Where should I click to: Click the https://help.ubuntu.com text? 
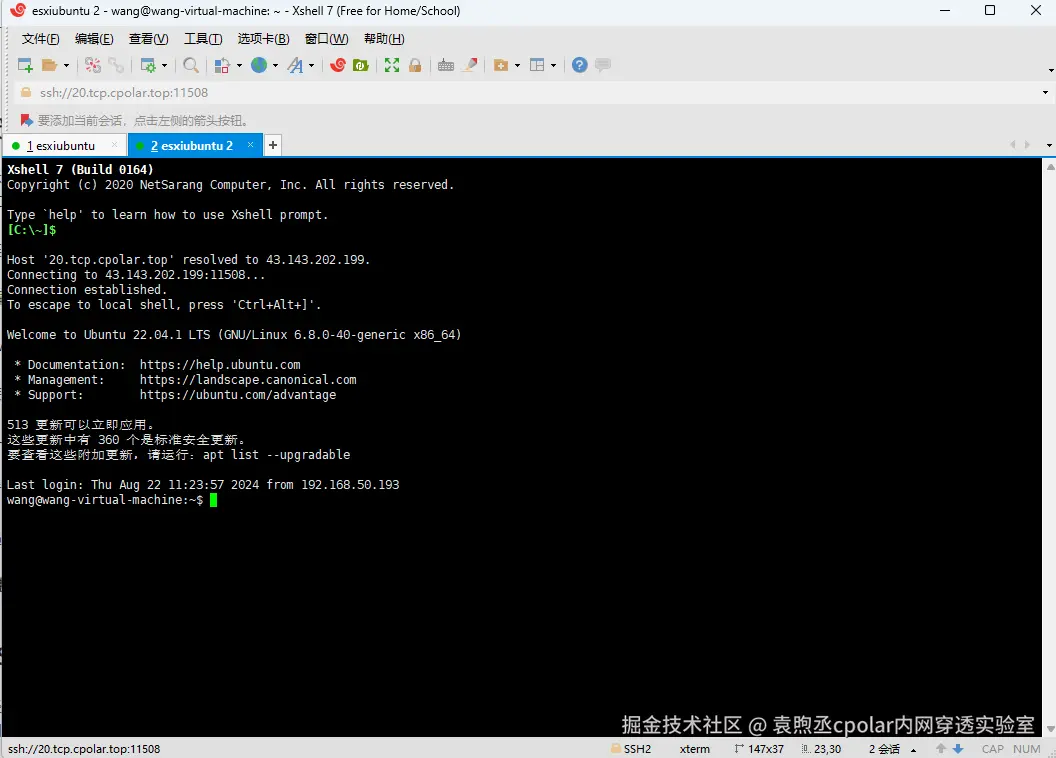(x=220, y=365)
